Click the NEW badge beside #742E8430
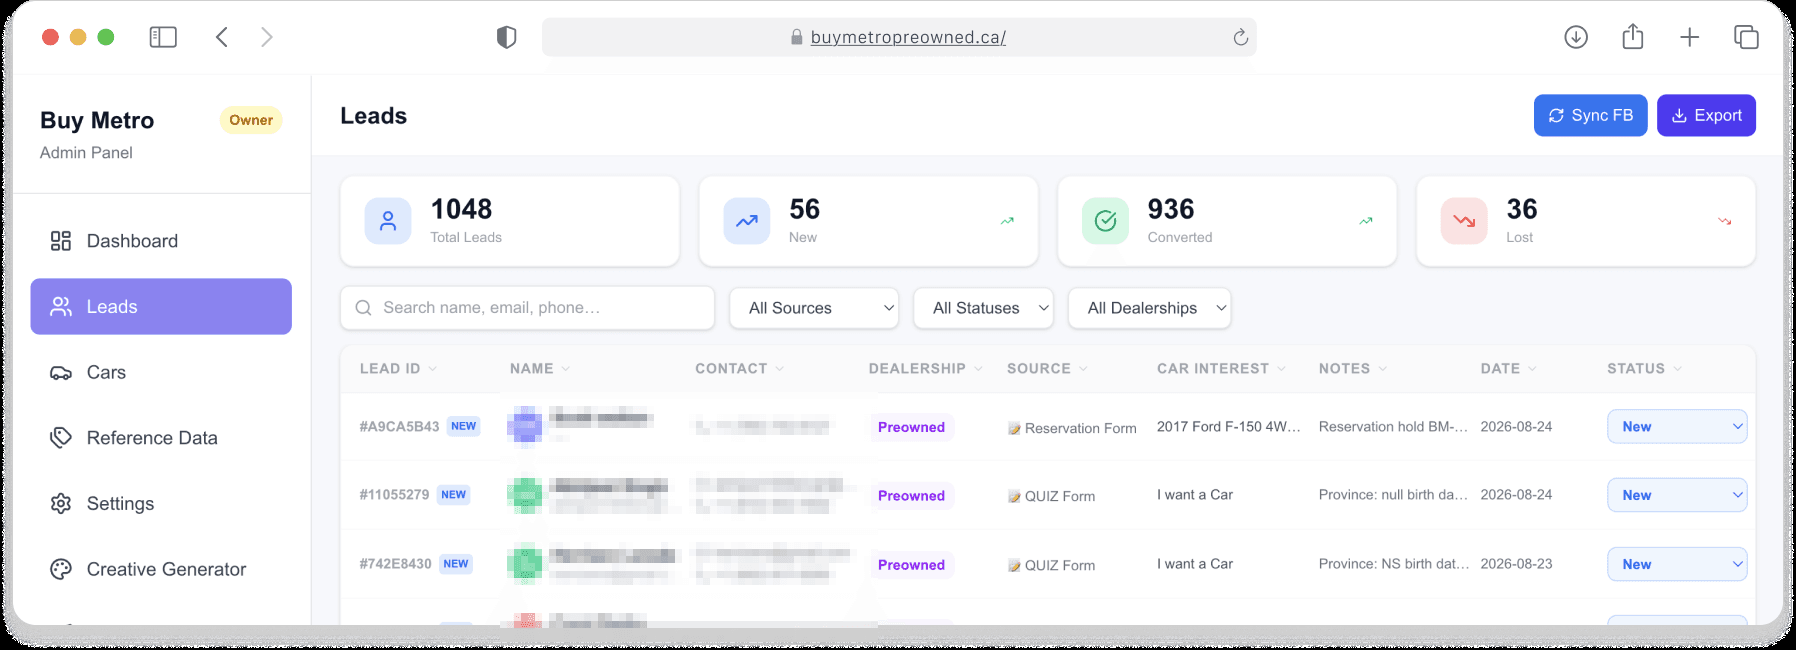 (456, 564)
